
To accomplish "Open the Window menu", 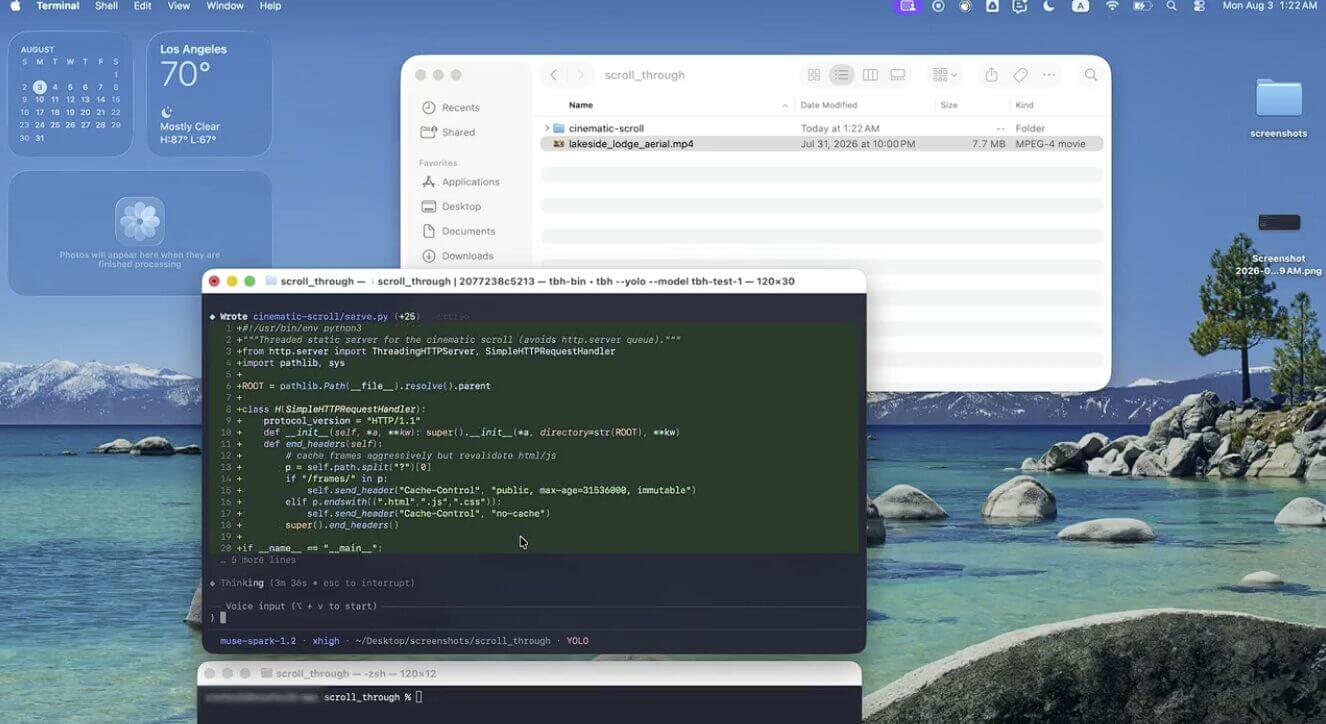I will (x=225, y=6).
